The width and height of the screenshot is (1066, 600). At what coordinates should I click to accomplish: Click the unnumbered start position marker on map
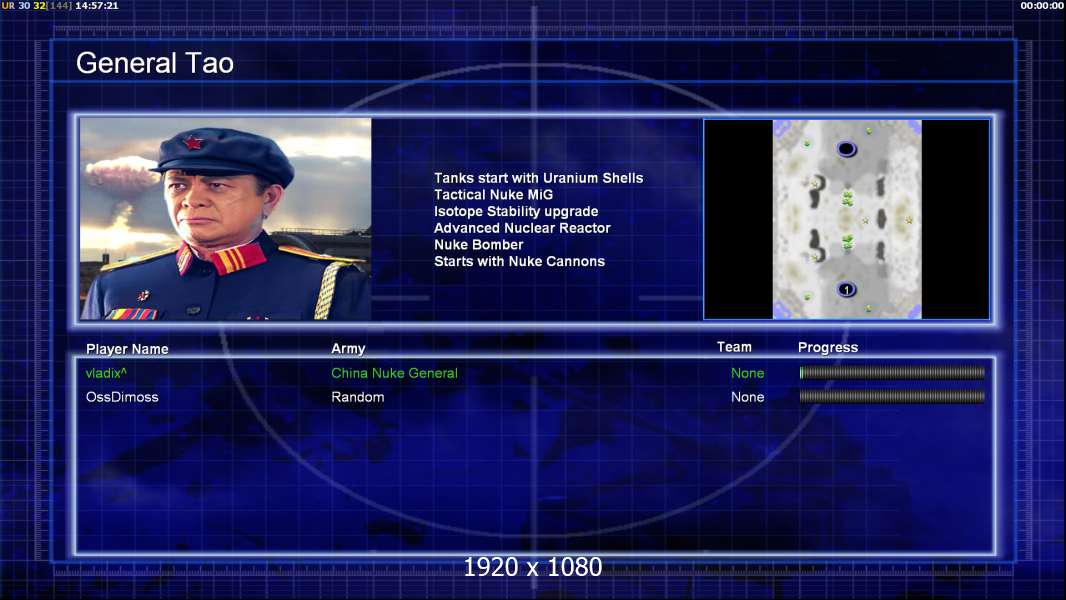pyautogui.click(x=846, y=149)
